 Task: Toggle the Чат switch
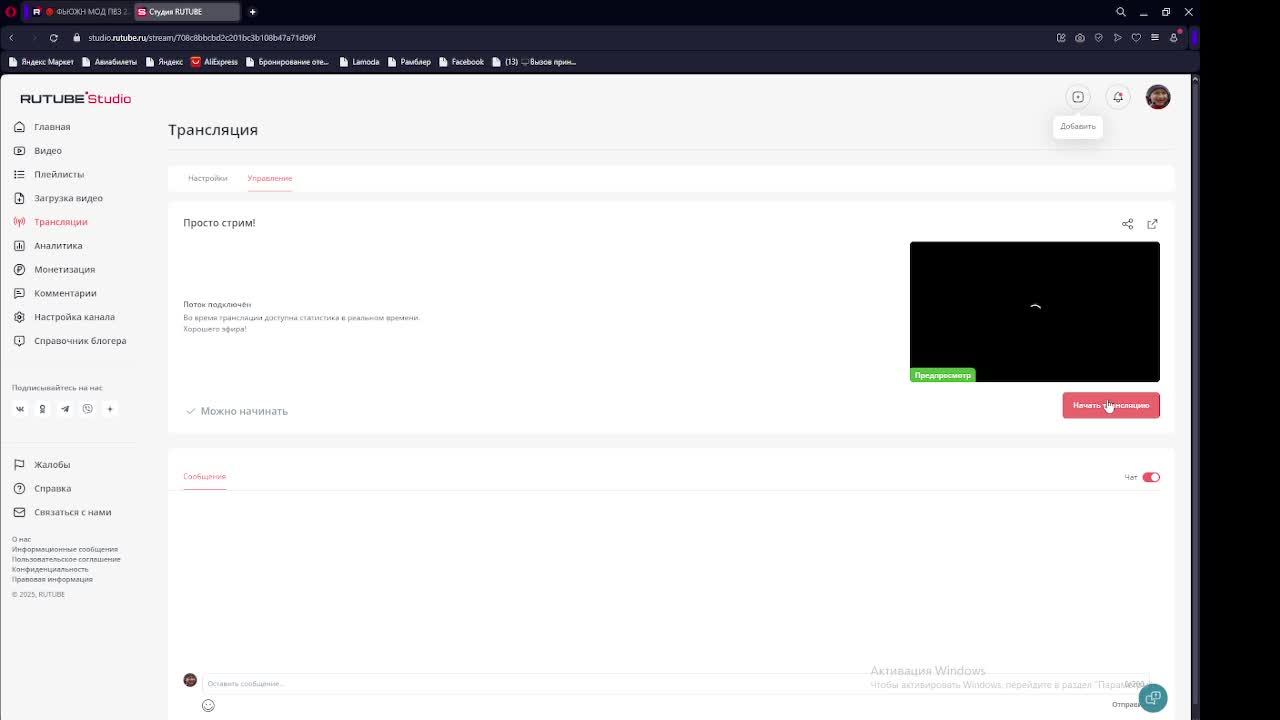pos(1151,477)
